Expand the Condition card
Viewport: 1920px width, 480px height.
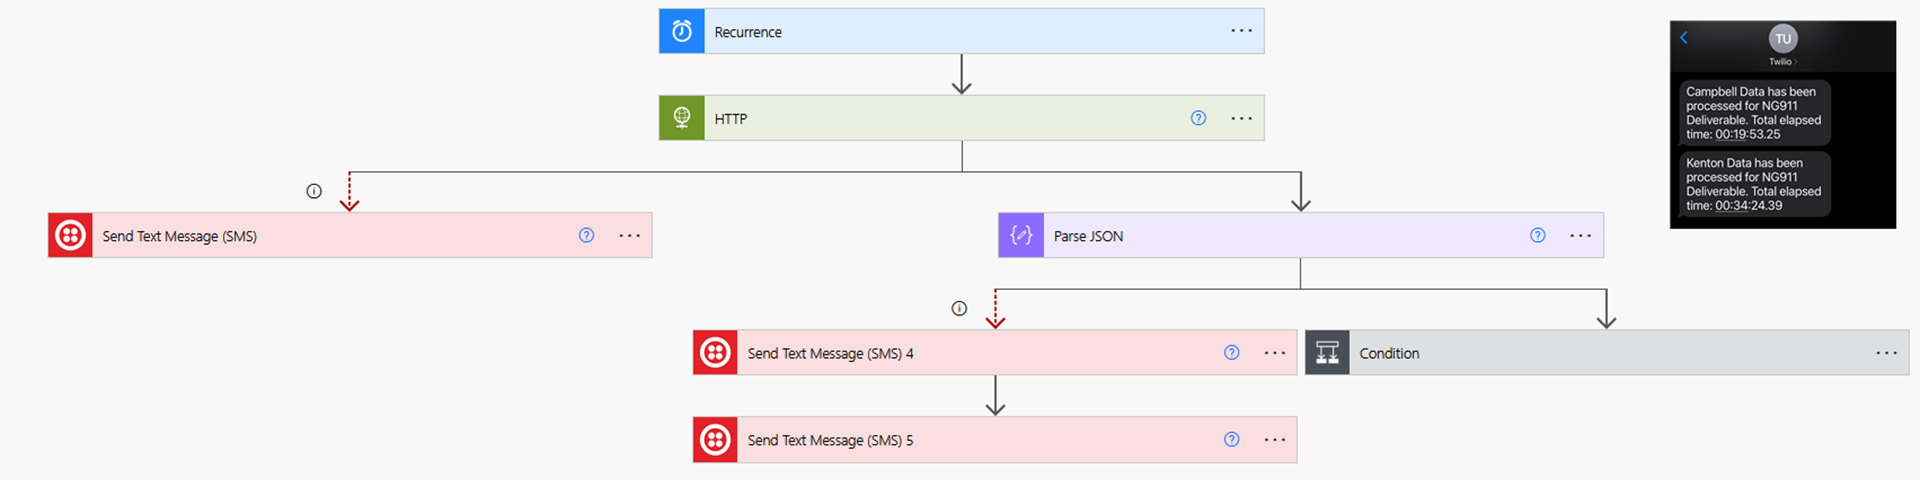pos(1607,353)
